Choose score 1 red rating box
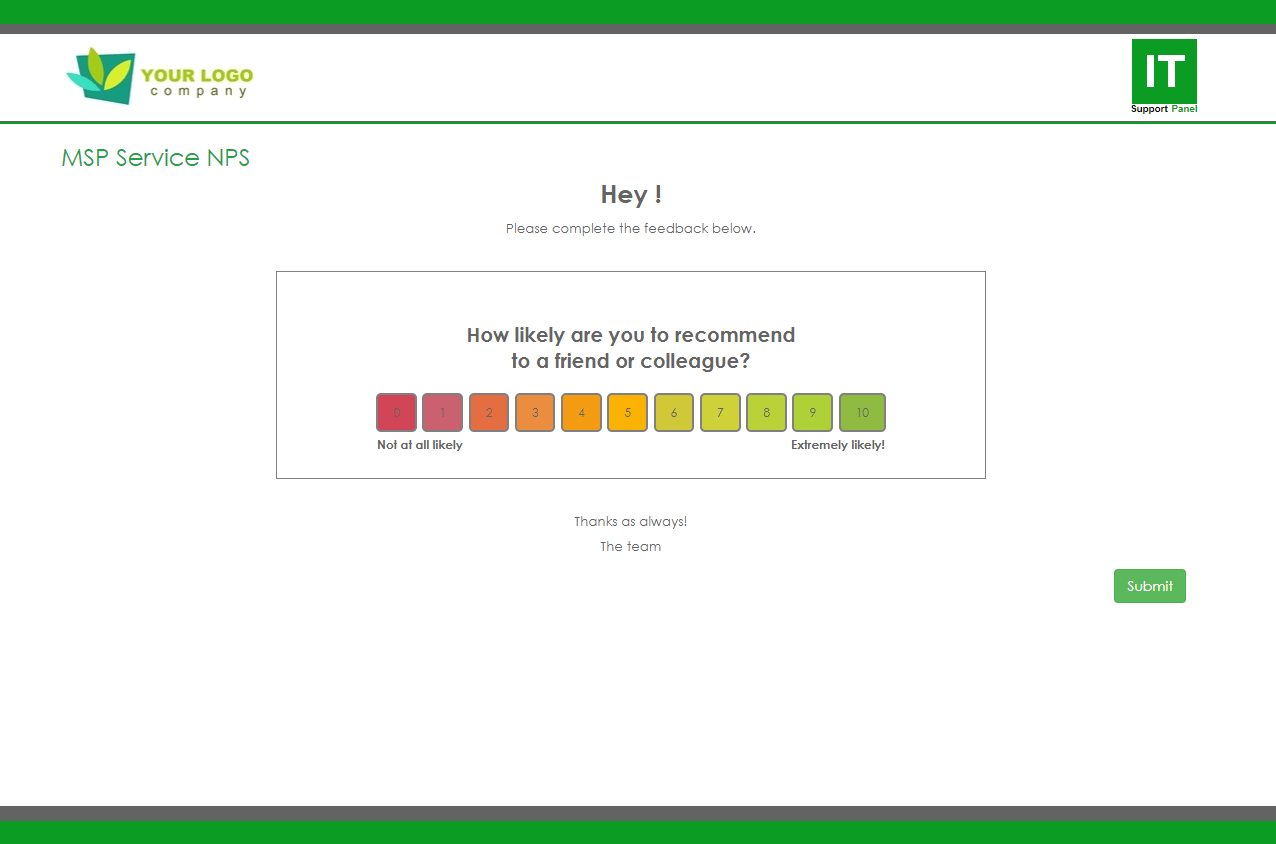 coord(442,412)
